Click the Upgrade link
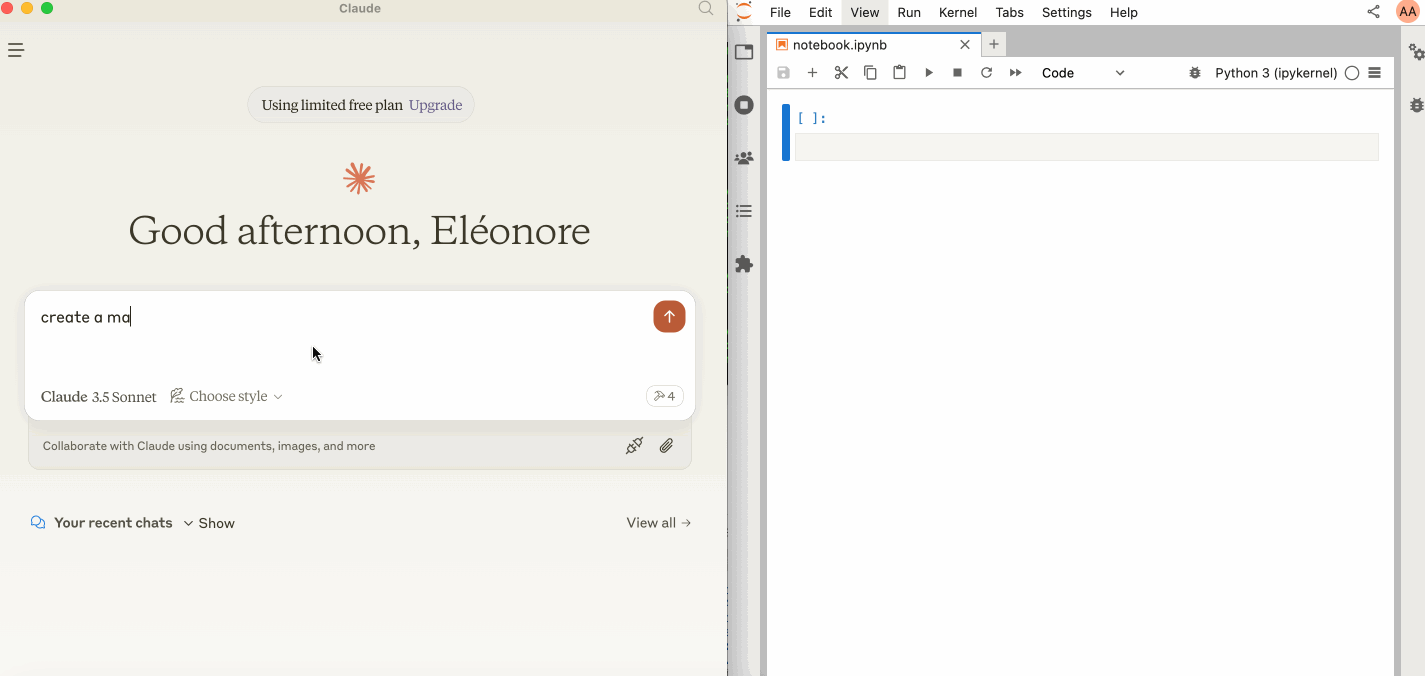This screenshot has height=676, width=1425. point(435,105)
